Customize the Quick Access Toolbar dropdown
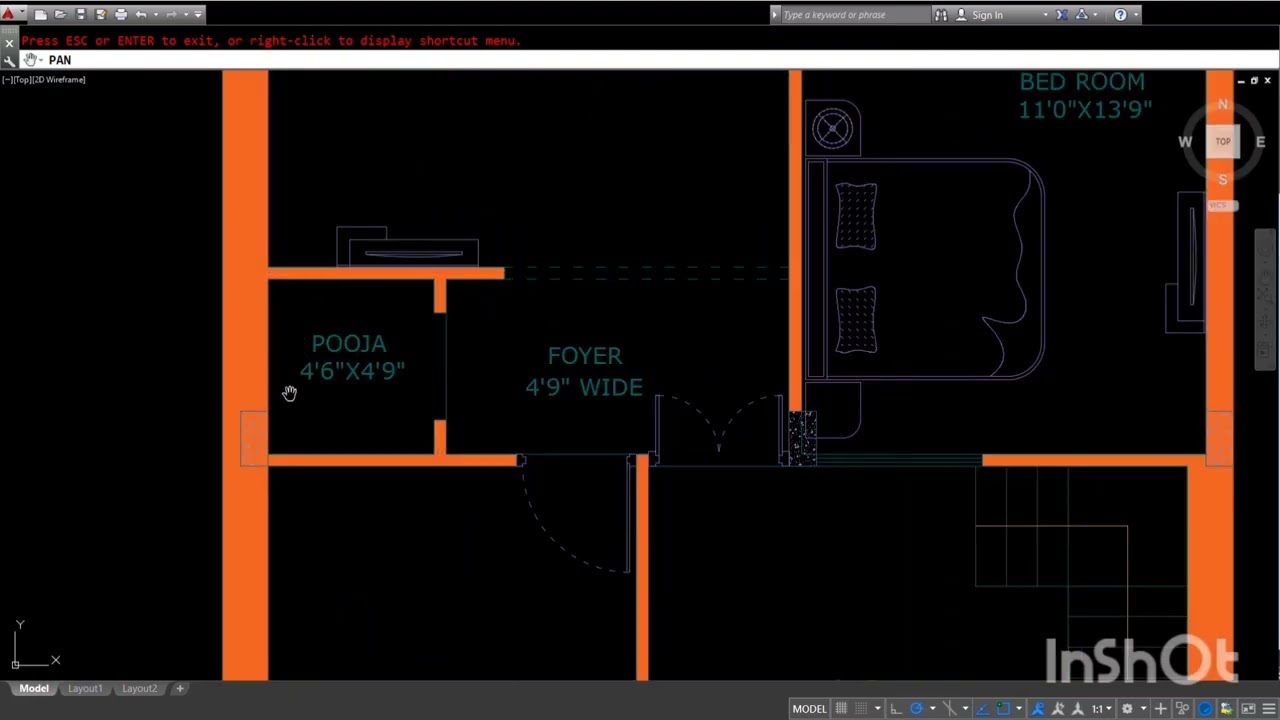The height and width of the screenshot is (720, 1280). click(198, 15)
